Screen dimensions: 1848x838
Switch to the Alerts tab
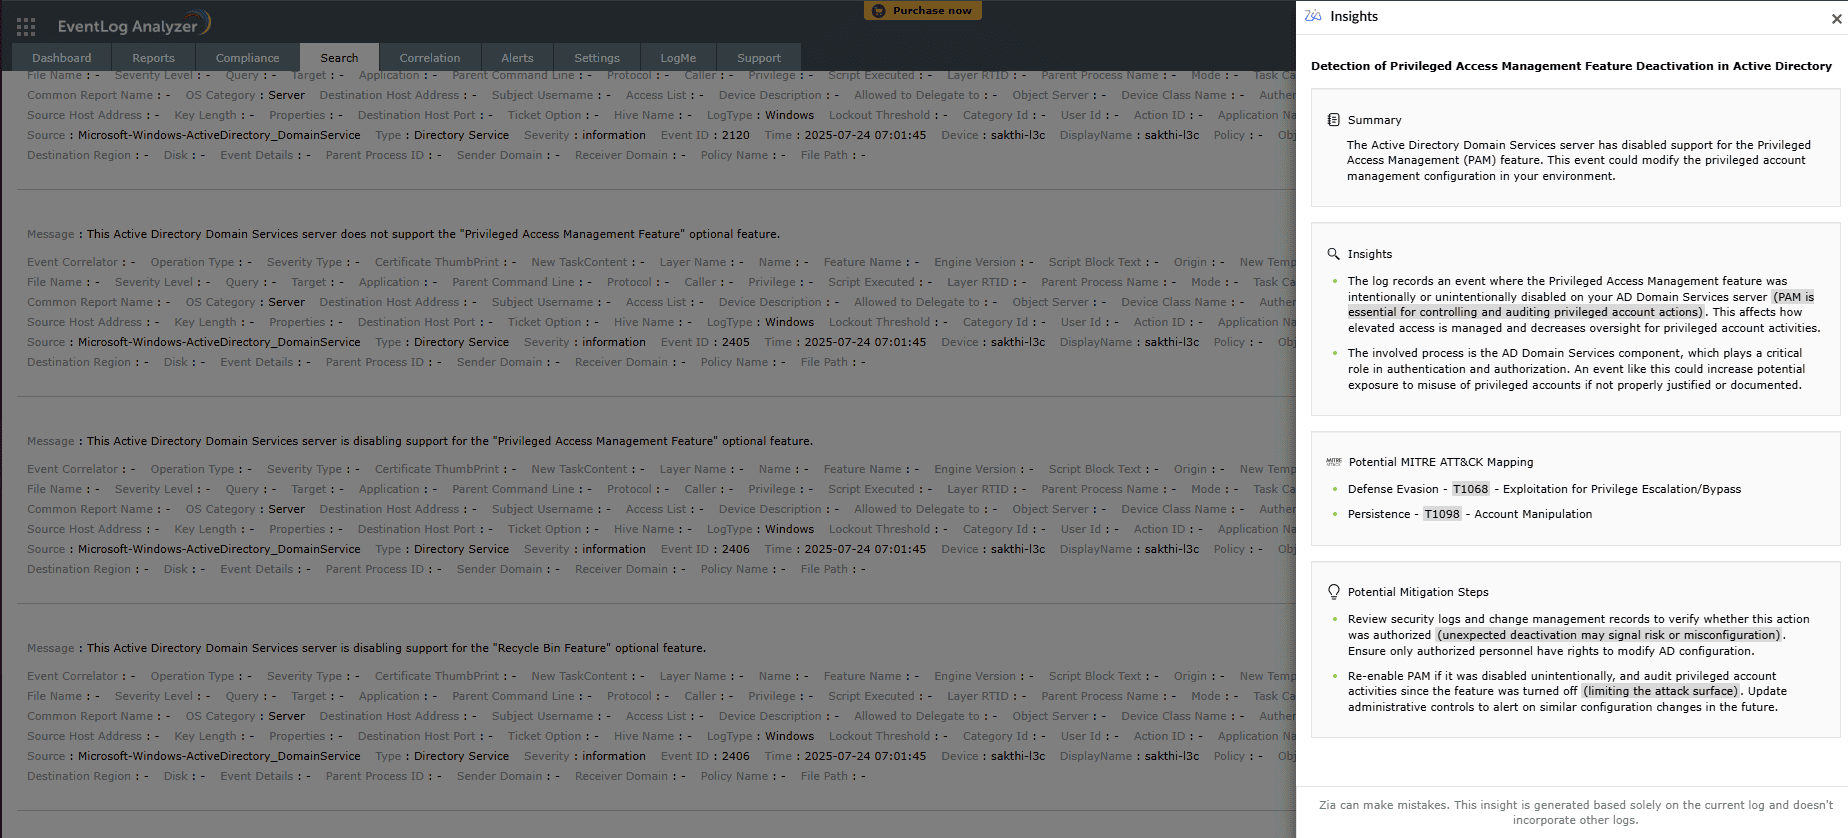(517, 58)
